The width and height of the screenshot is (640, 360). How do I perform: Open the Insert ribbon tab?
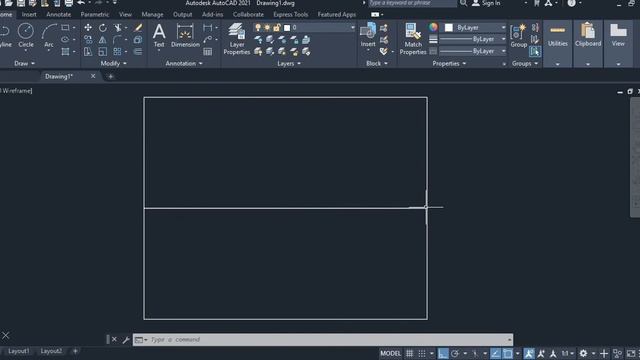point(29,14)
